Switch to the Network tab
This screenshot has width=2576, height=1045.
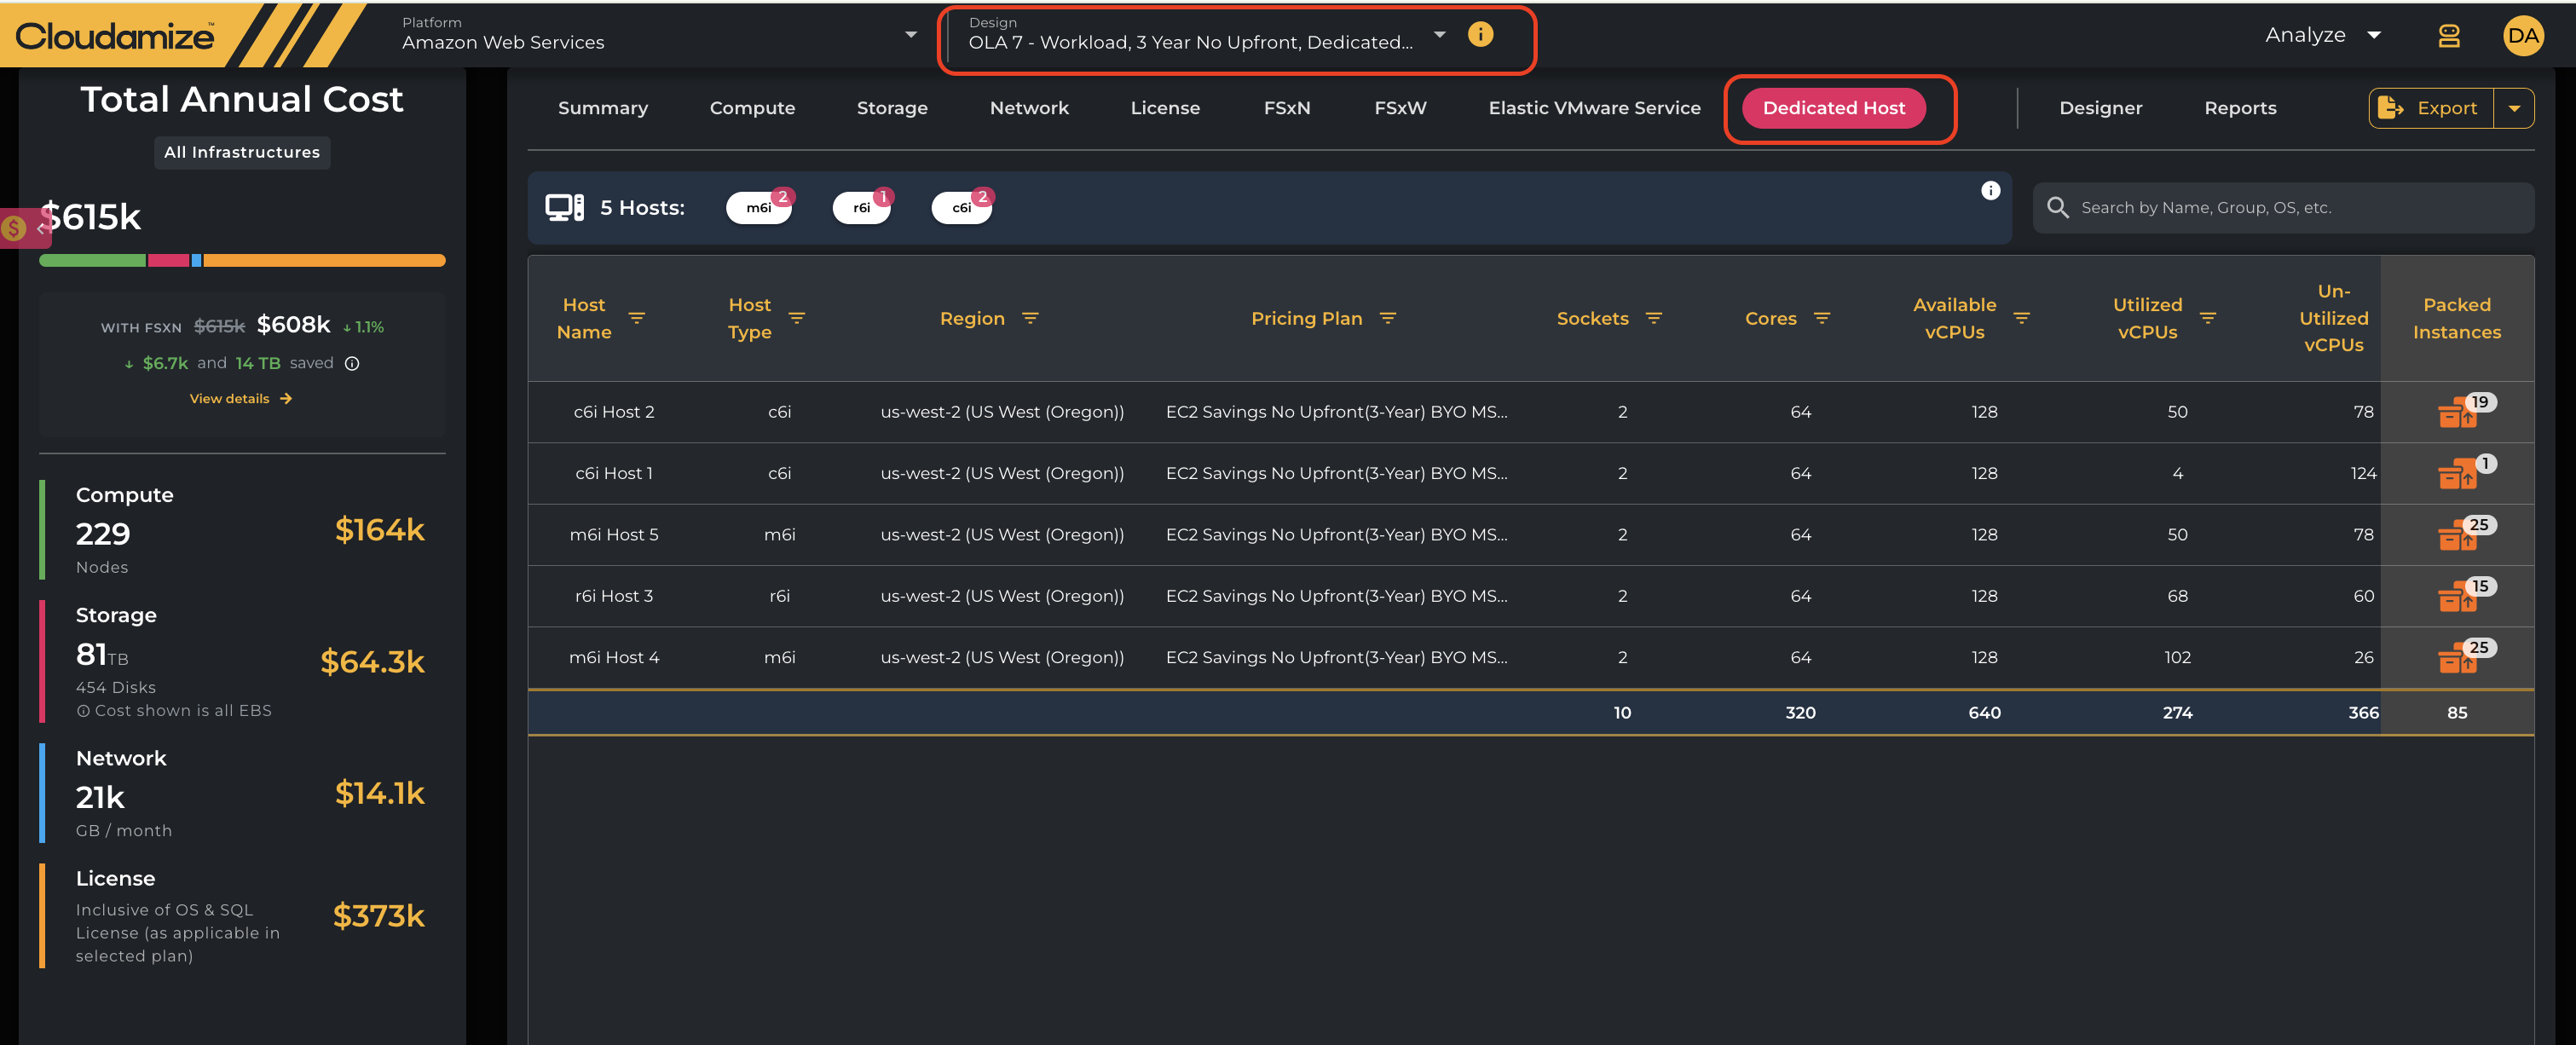(x=1029, y=108)
